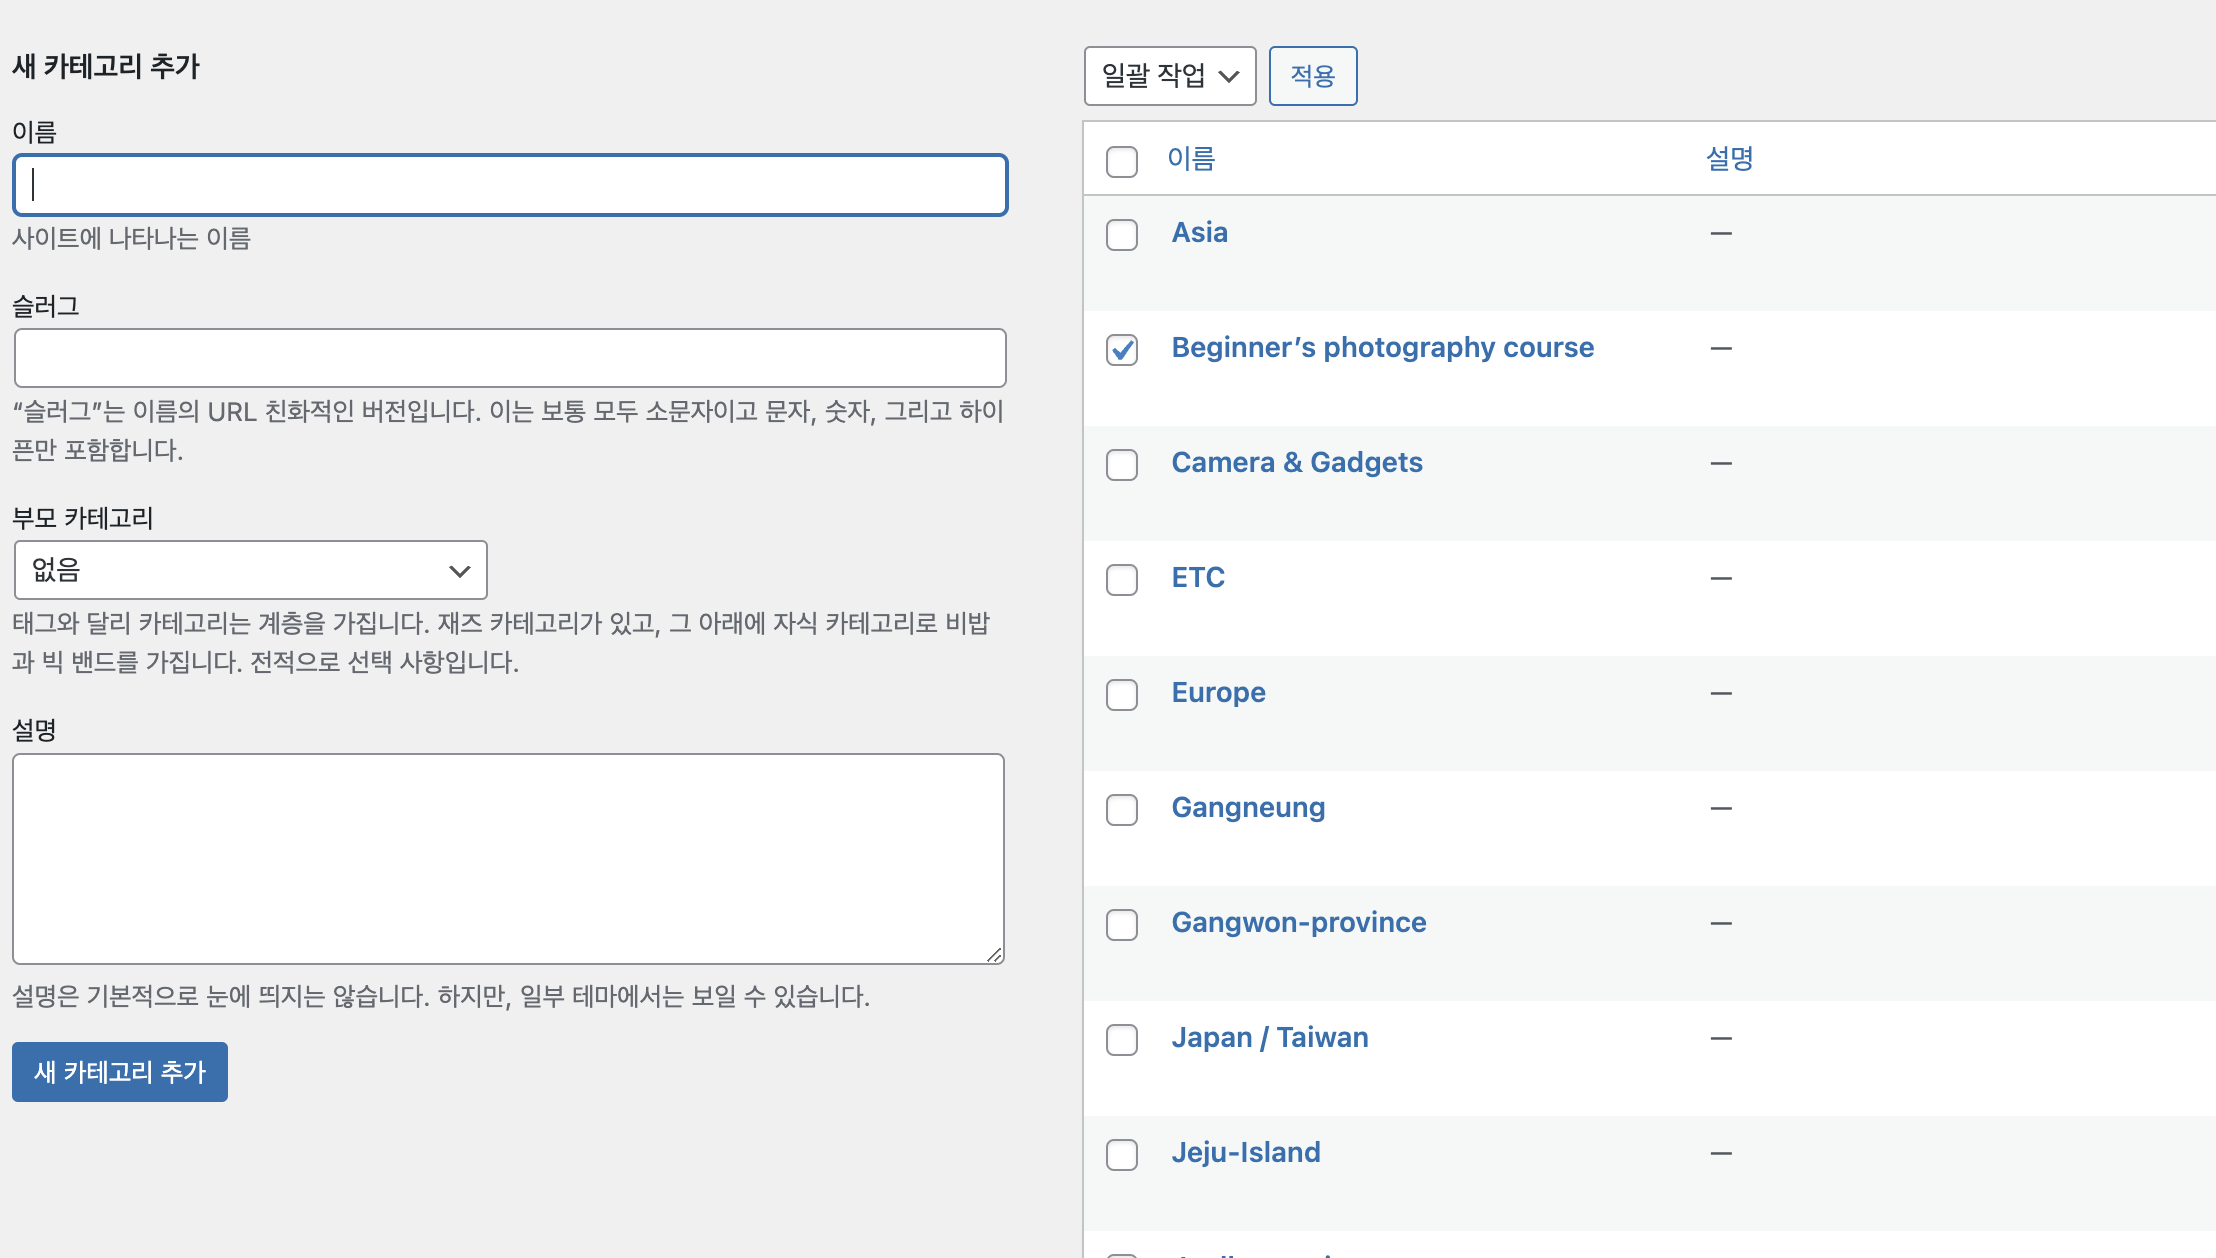
Task: Open the 일괄 작업 bulk actions dropdown
Action: coord(1169,76)
